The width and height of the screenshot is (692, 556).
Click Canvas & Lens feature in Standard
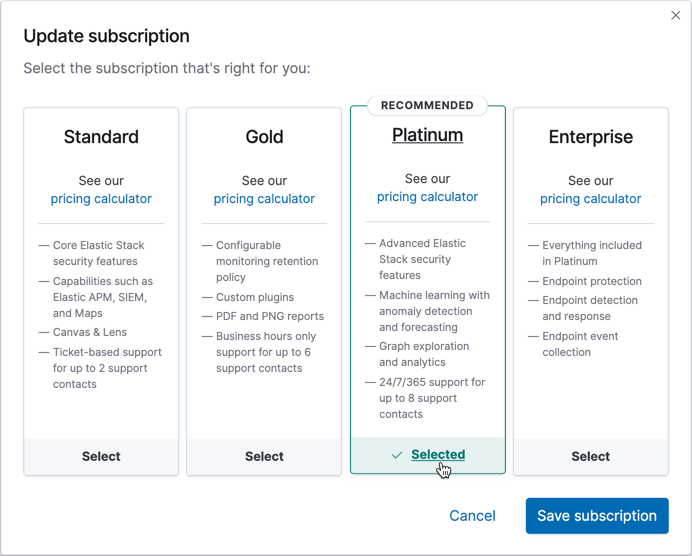tap(90, 332)
